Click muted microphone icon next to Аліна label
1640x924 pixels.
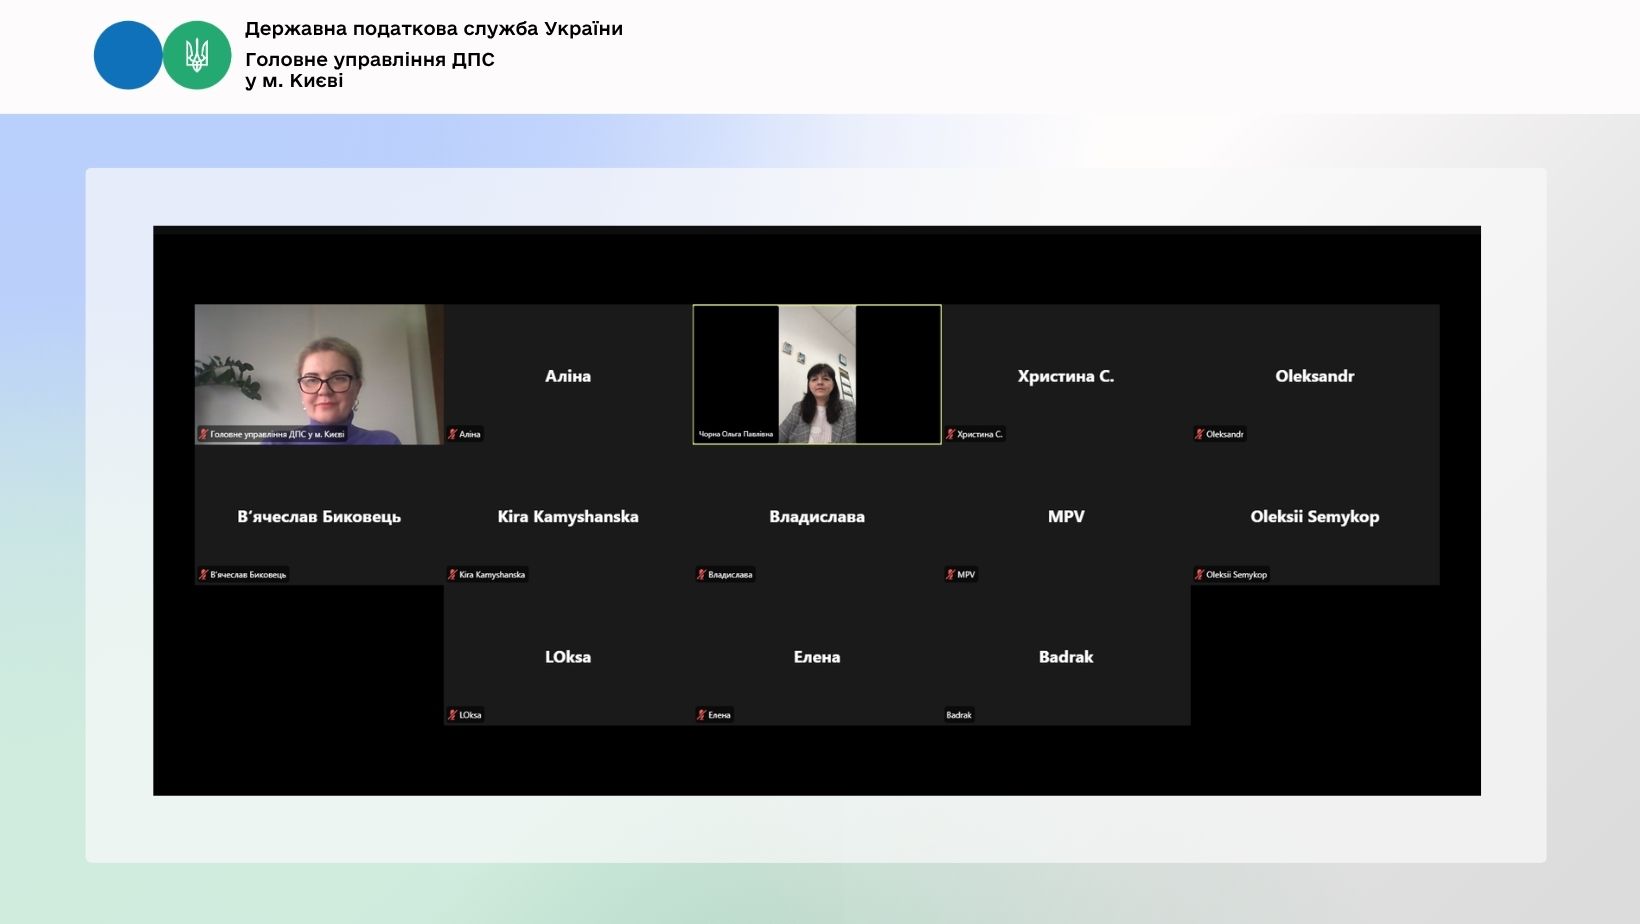pos(452,434)
